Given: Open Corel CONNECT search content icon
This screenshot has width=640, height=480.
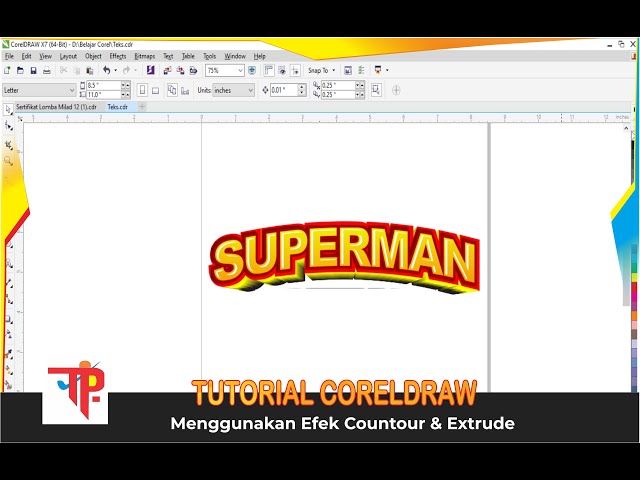Looking at the screenshot, I should tap(151, 70).
